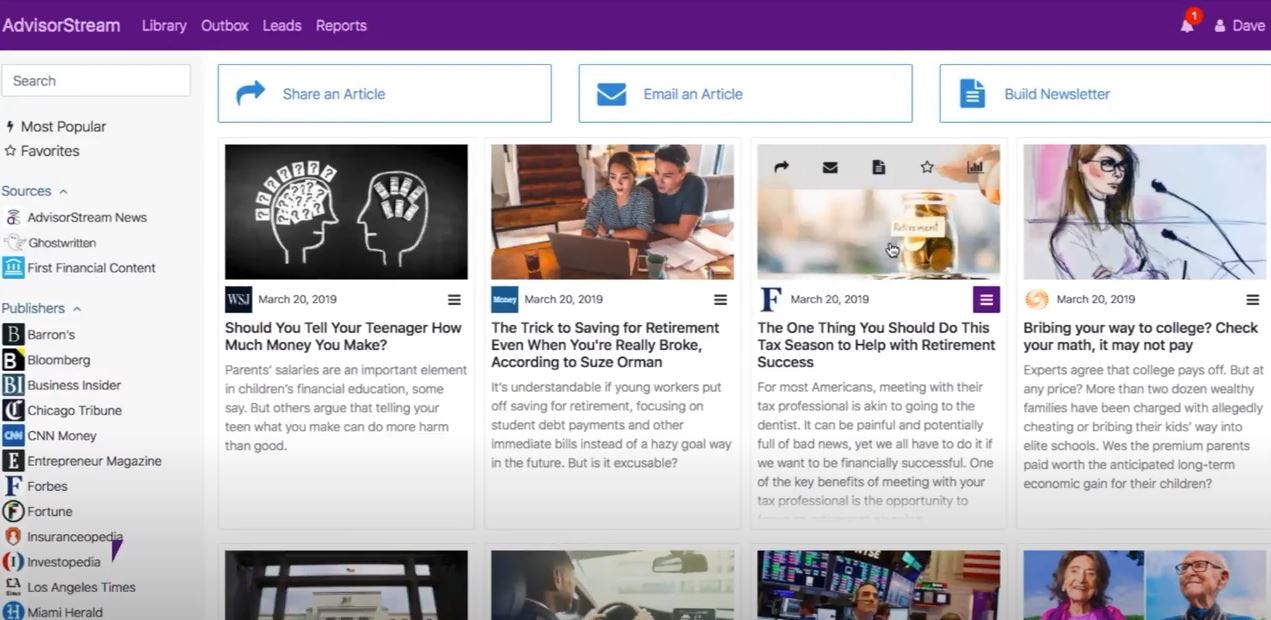The height and width of the screenshot is (620, 1271).
Task: Open the woman at microphones illustration thumbnail
Action: click(1145, 212)
